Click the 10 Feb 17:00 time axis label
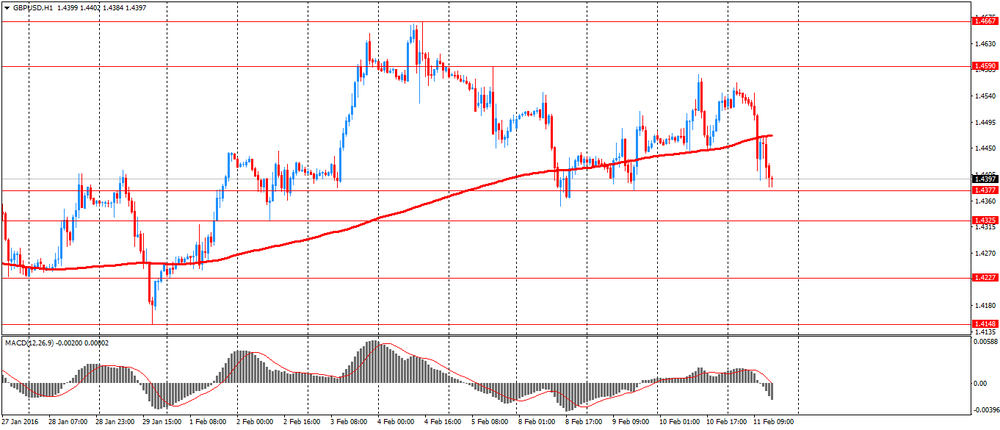The height and width of the screenshot is (430, 1000). [x=726, y=422]
